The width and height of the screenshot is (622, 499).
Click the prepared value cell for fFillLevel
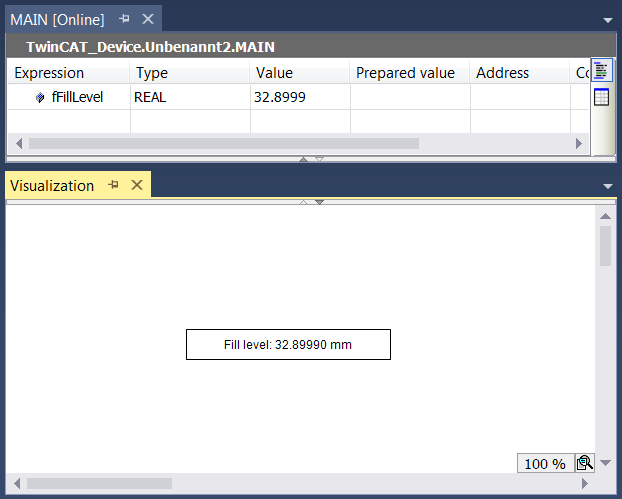[x=410, y=97]
